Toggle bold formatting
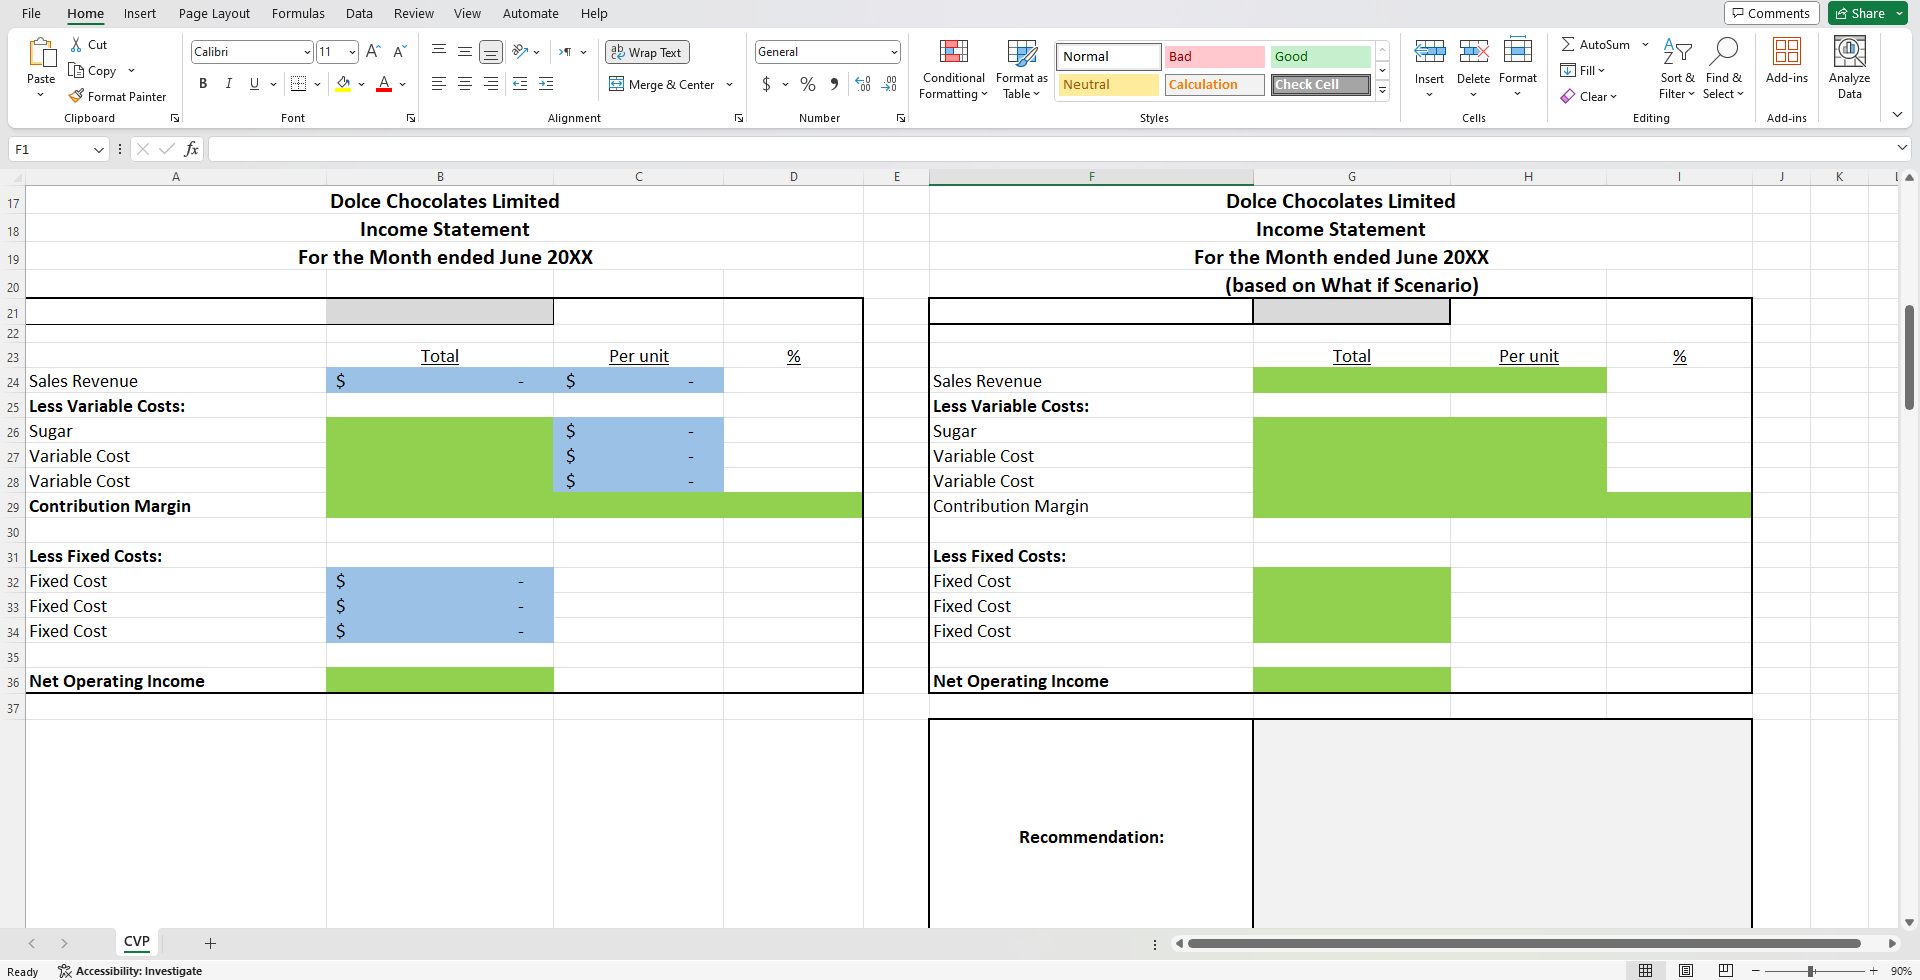 point(203,84)
